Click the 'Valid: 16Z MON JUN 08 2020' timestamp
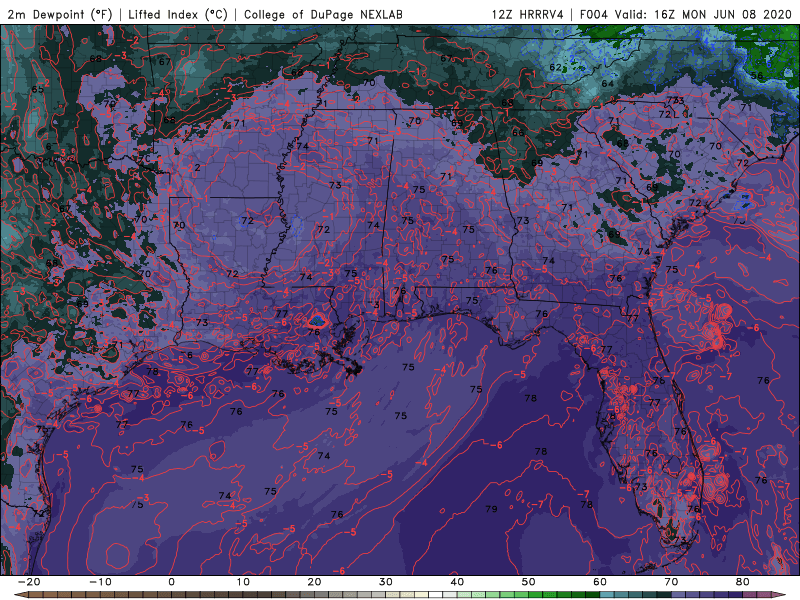This screenshot has width=800, height=600. (703, 14)
